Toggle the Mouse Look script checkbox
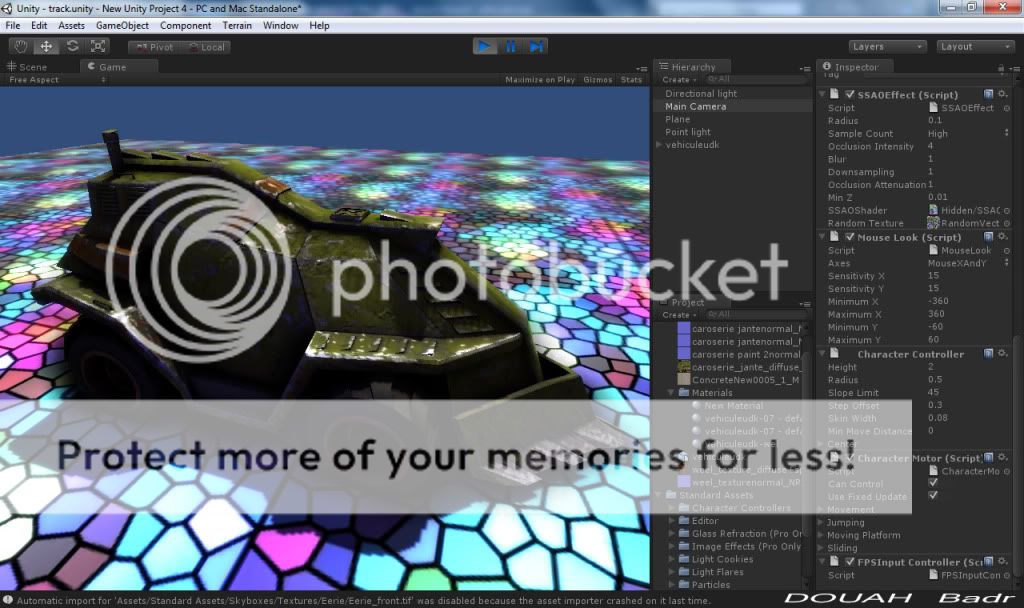This screenshot has height=608, width=1024. pos(850,237)
